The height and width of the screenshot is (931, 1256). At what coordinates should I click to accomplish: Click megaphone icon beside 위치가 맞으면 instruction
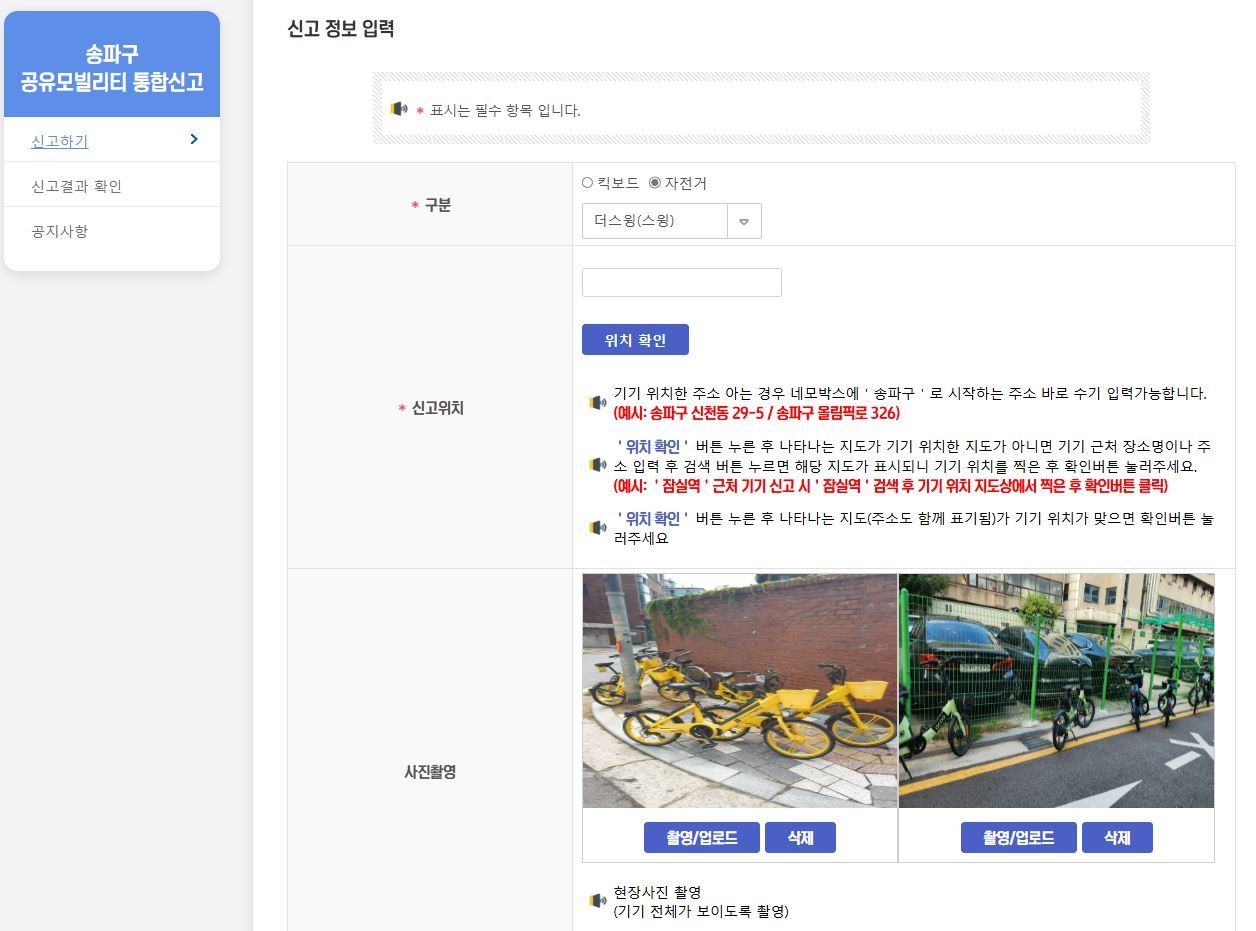598,528
